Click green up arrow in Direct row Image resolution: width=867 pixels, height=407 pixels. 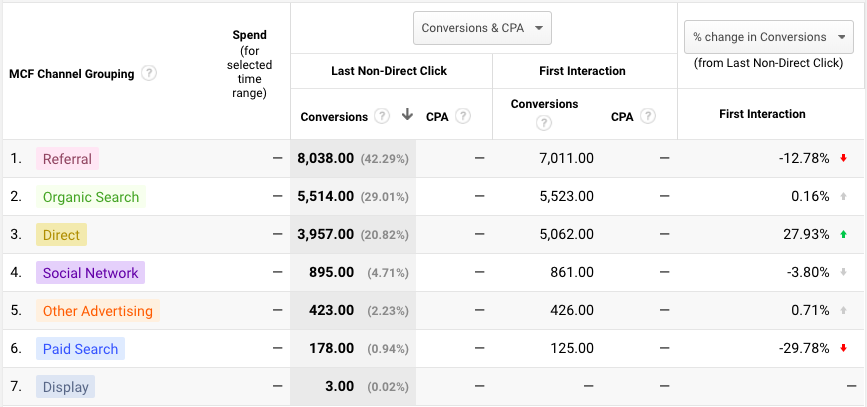click(843, 234)
